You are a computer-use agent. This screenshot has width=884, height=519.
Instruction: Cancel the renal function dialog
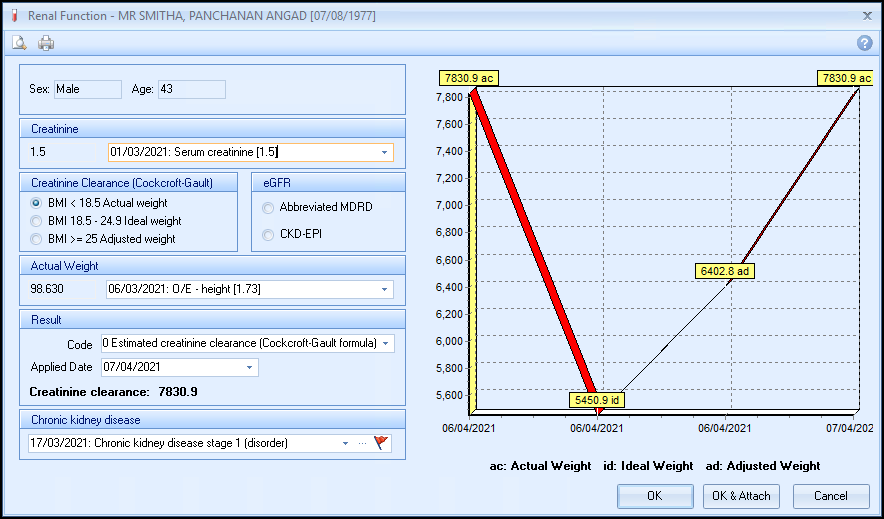830,496
